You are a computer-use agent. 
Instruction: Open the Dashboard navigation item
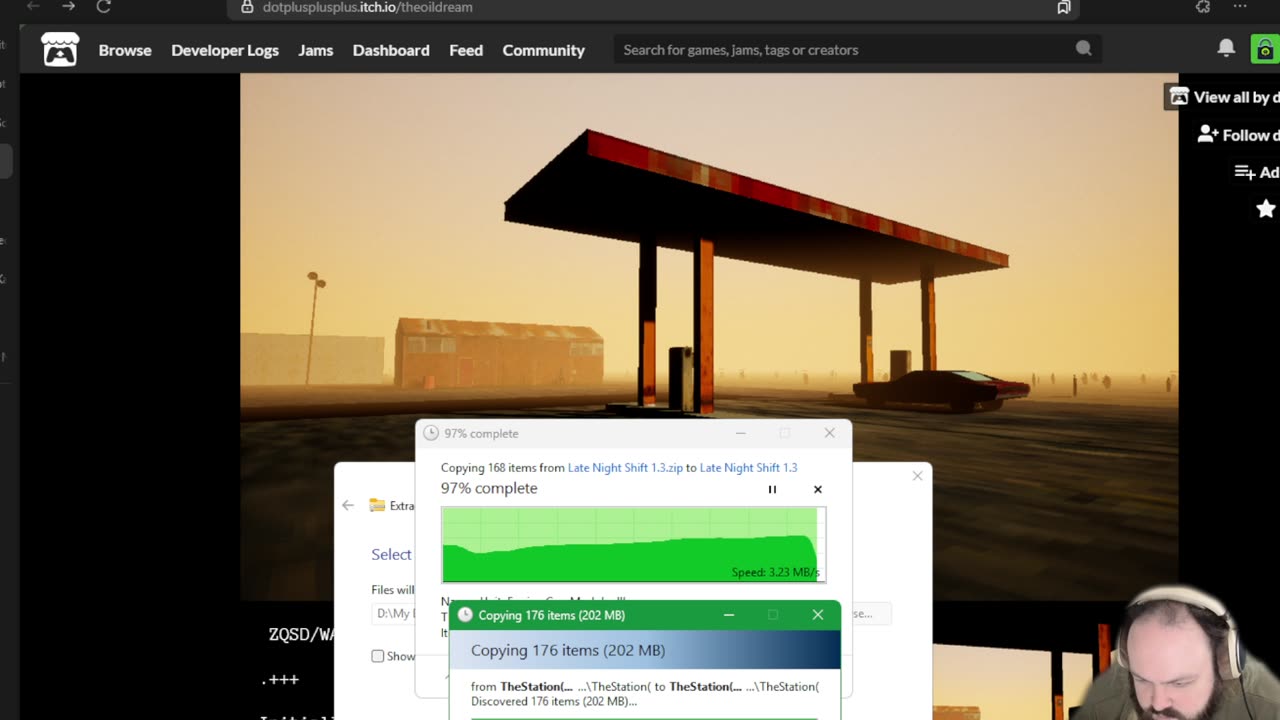391,50
